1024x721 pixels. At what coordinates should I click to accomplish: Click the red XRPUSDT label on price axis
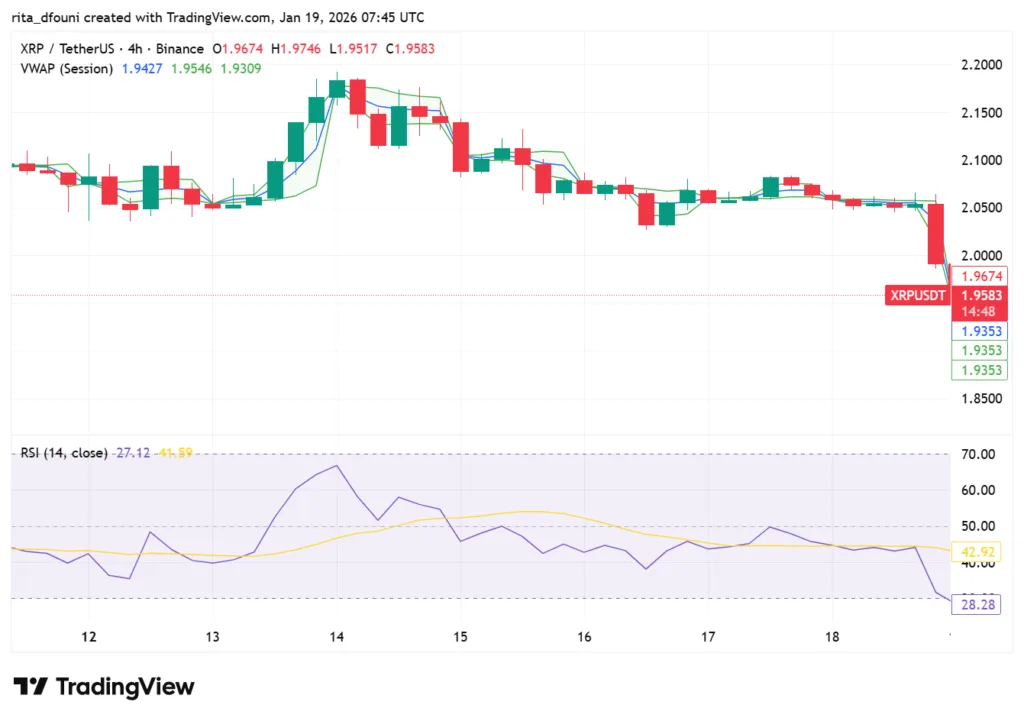pos(916,295)
